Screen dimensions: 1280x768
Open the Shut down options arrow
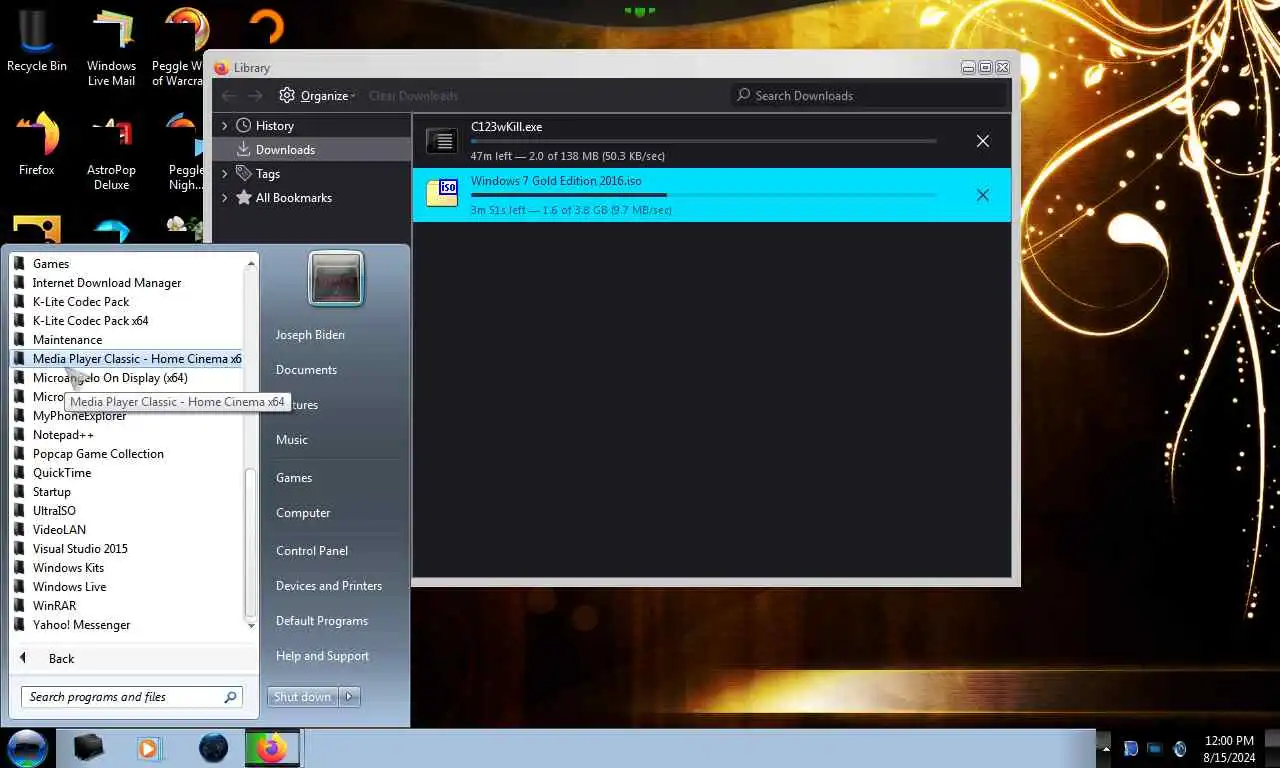[349, 697]
